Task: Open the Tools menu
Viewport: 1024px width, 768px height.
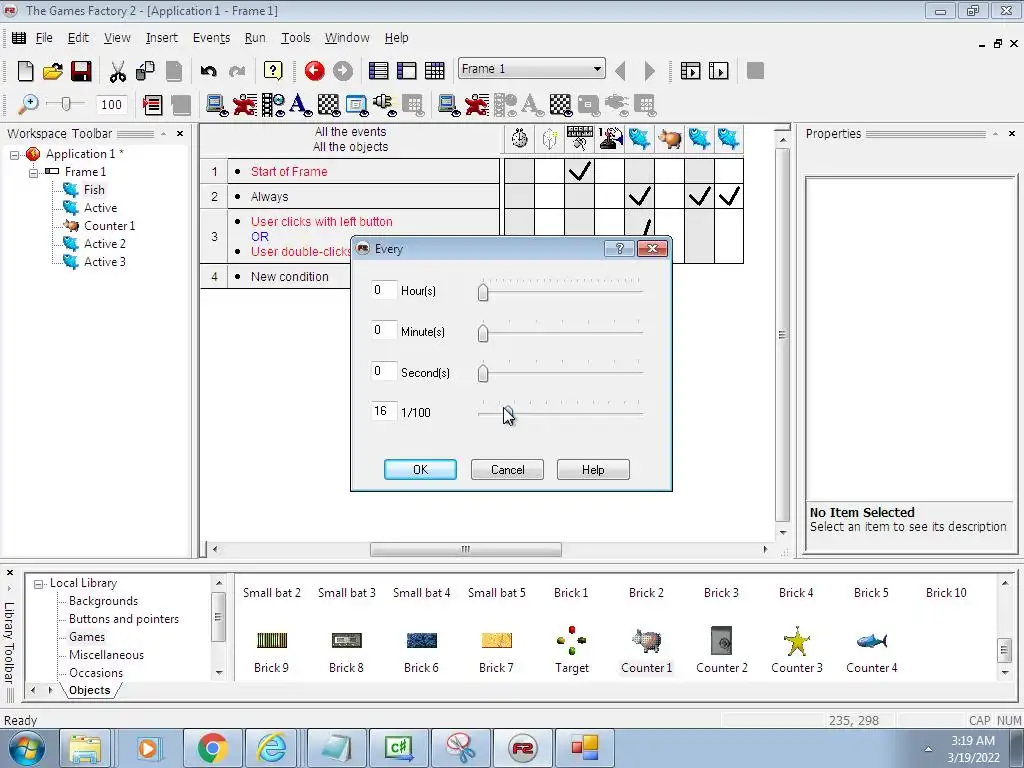Action: pos(295,38)
